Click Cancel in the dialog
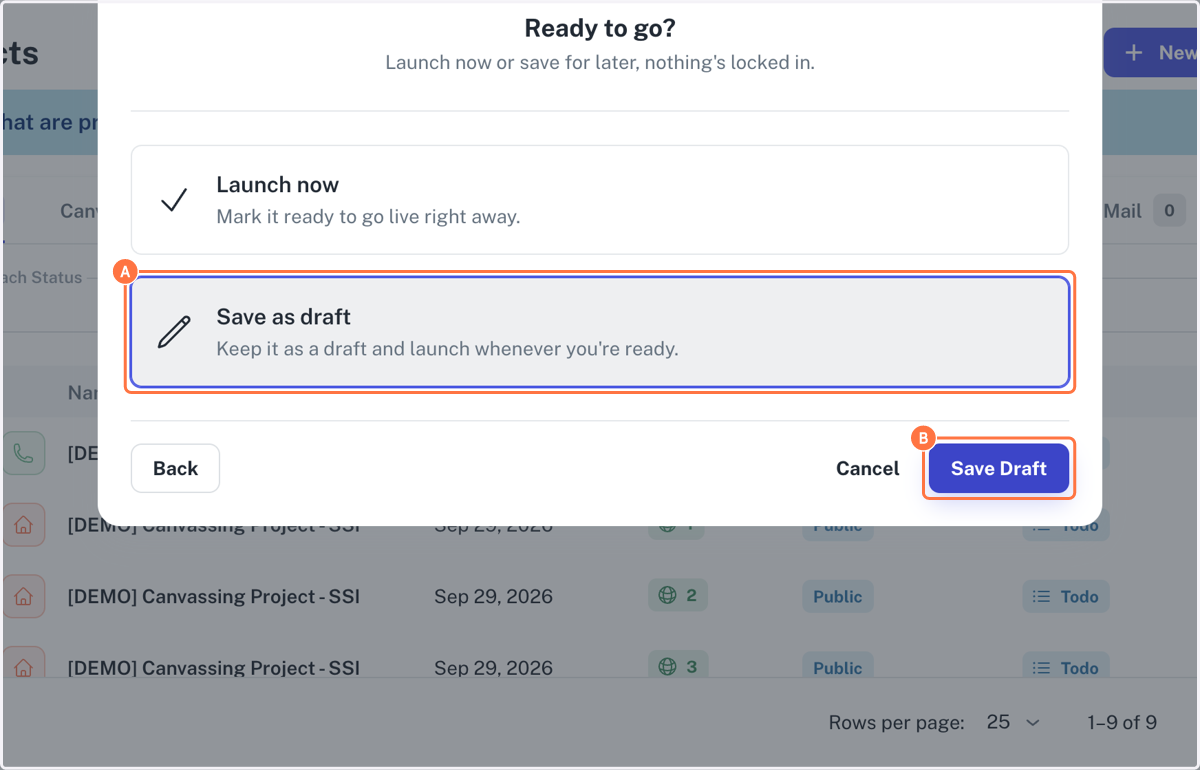 (867, 468)
